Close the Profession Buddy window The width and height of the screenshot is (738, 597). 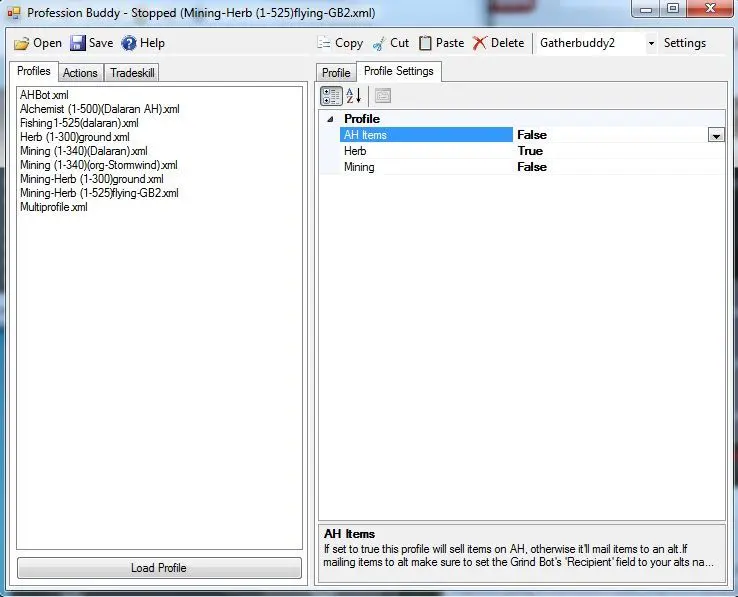710,8
